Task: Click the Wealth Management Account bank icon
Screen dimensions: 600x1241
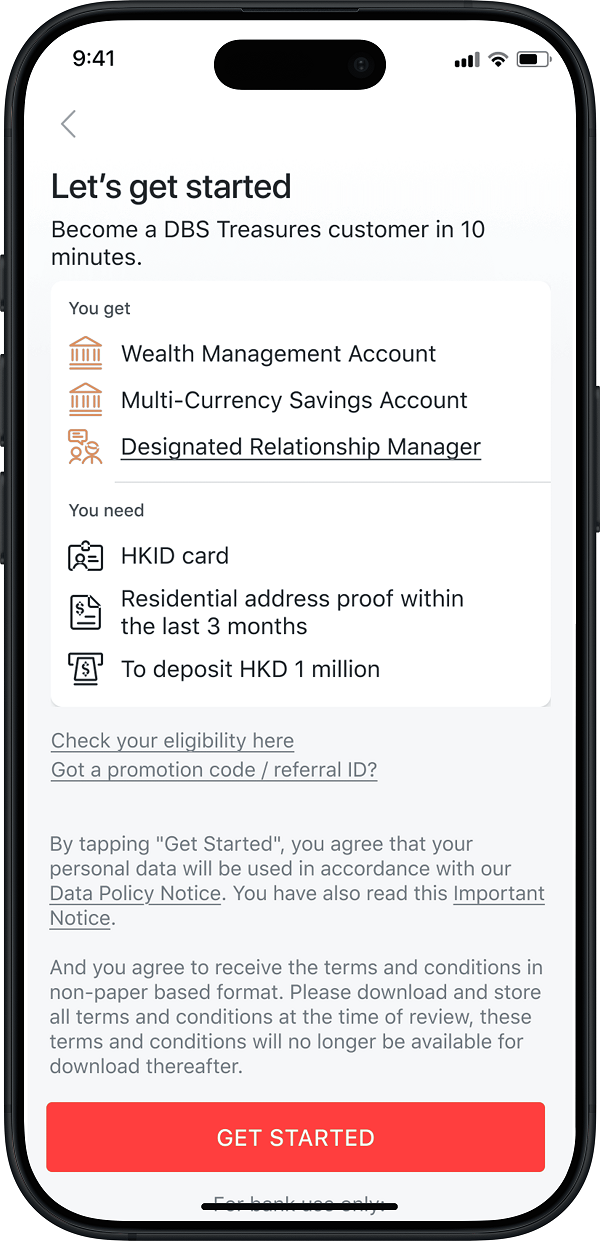Action: click(86, 354)
